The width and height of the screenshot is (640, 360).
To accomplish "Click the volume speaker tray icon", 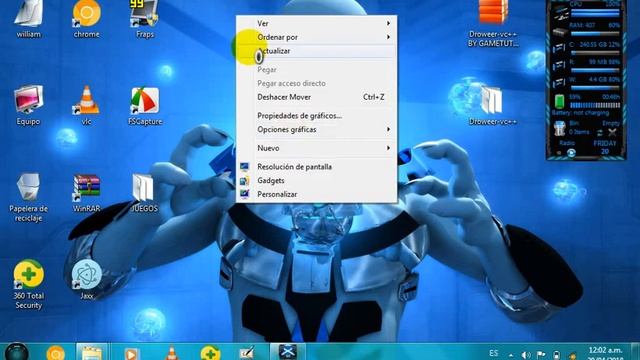I will click(x=526, y=355).
